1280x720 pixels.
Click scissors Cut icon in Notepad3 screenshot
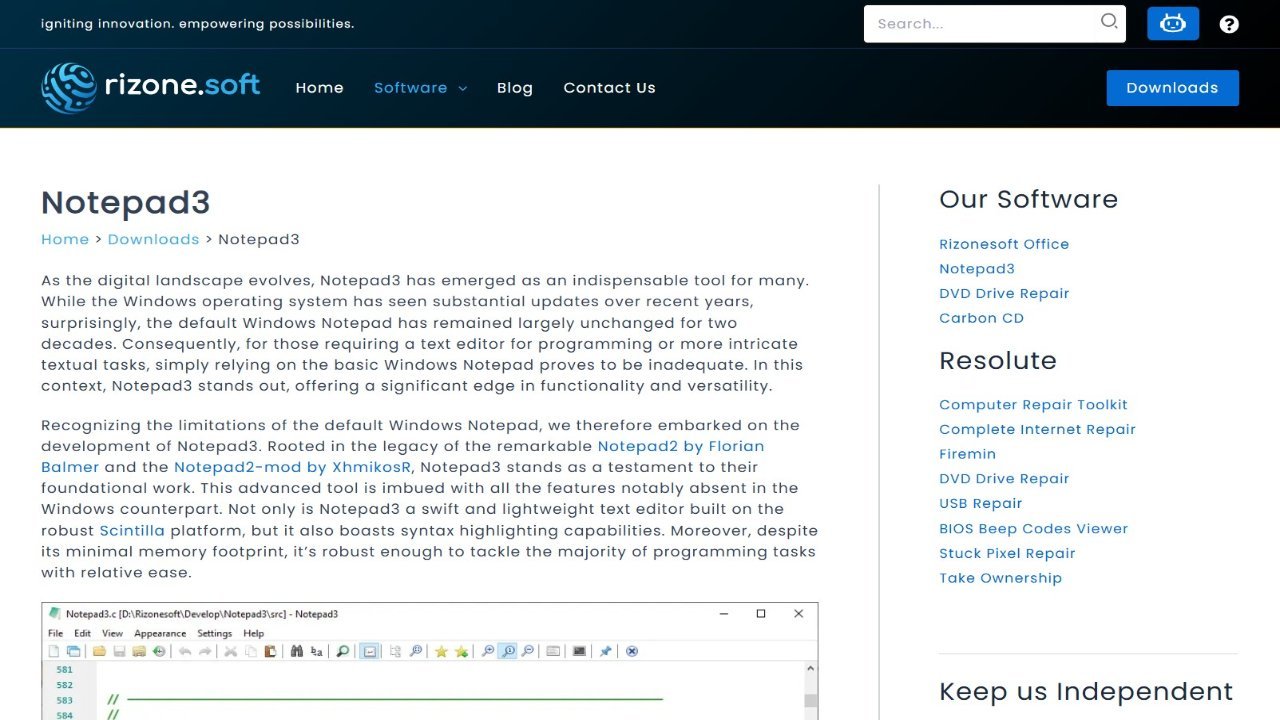coord(230,651)
